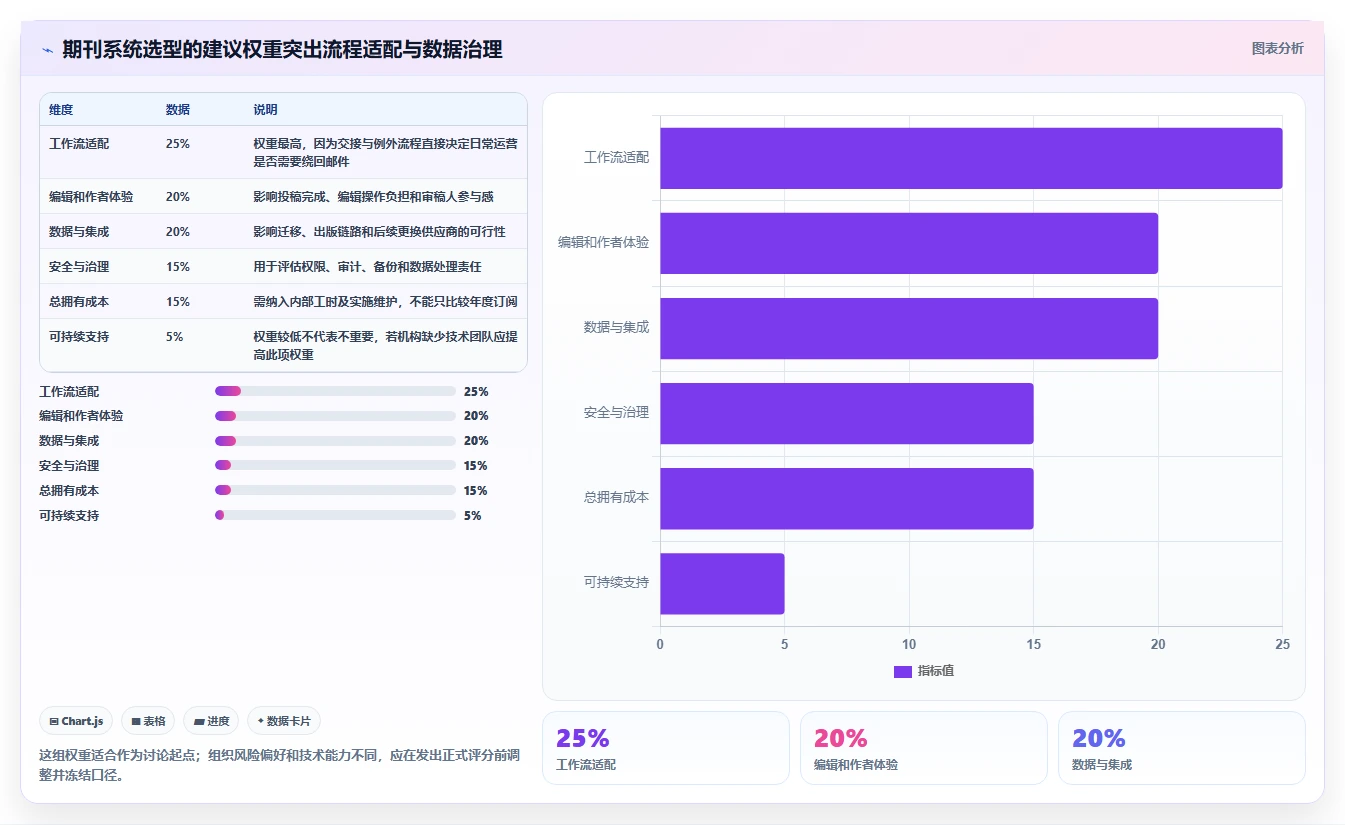Click description 影响投稿完成、编辑操作负担
1345x825 pixels.
click(374, 197)
